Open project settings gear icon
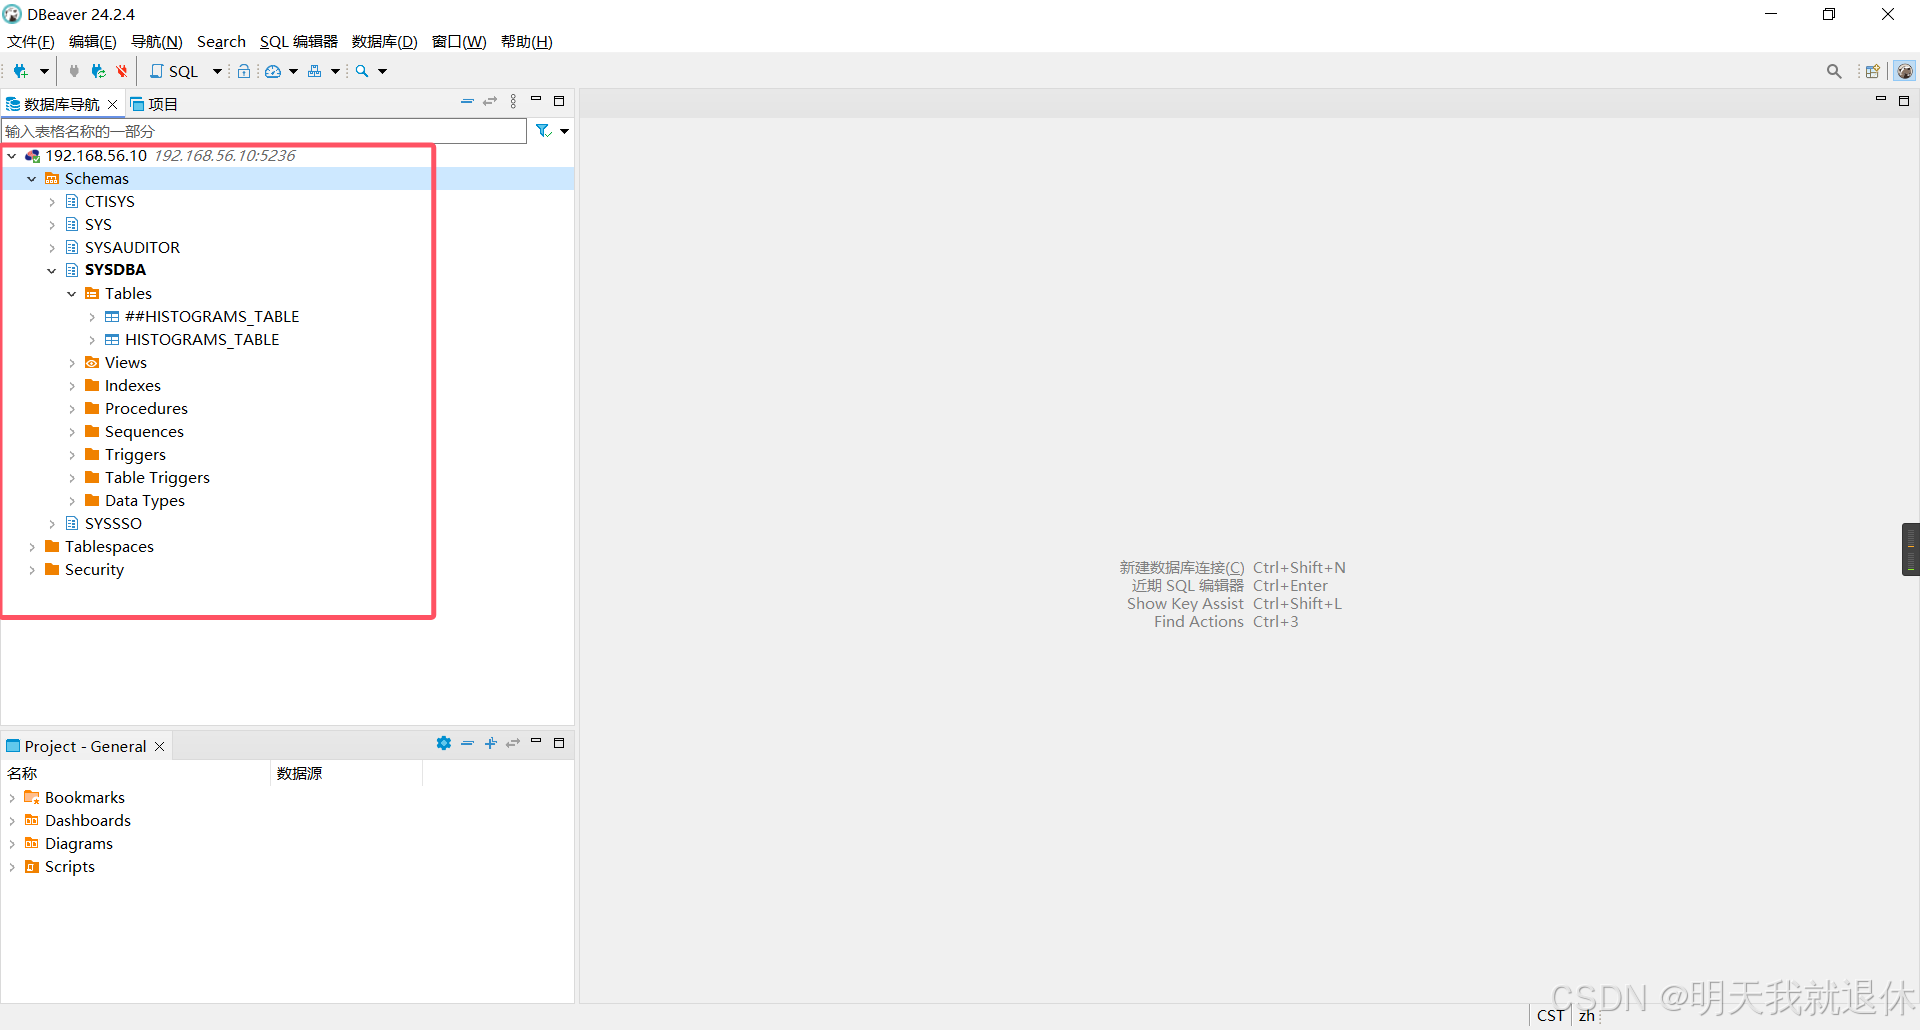This screenshot has width=1920, height=1030. (444, 743)
